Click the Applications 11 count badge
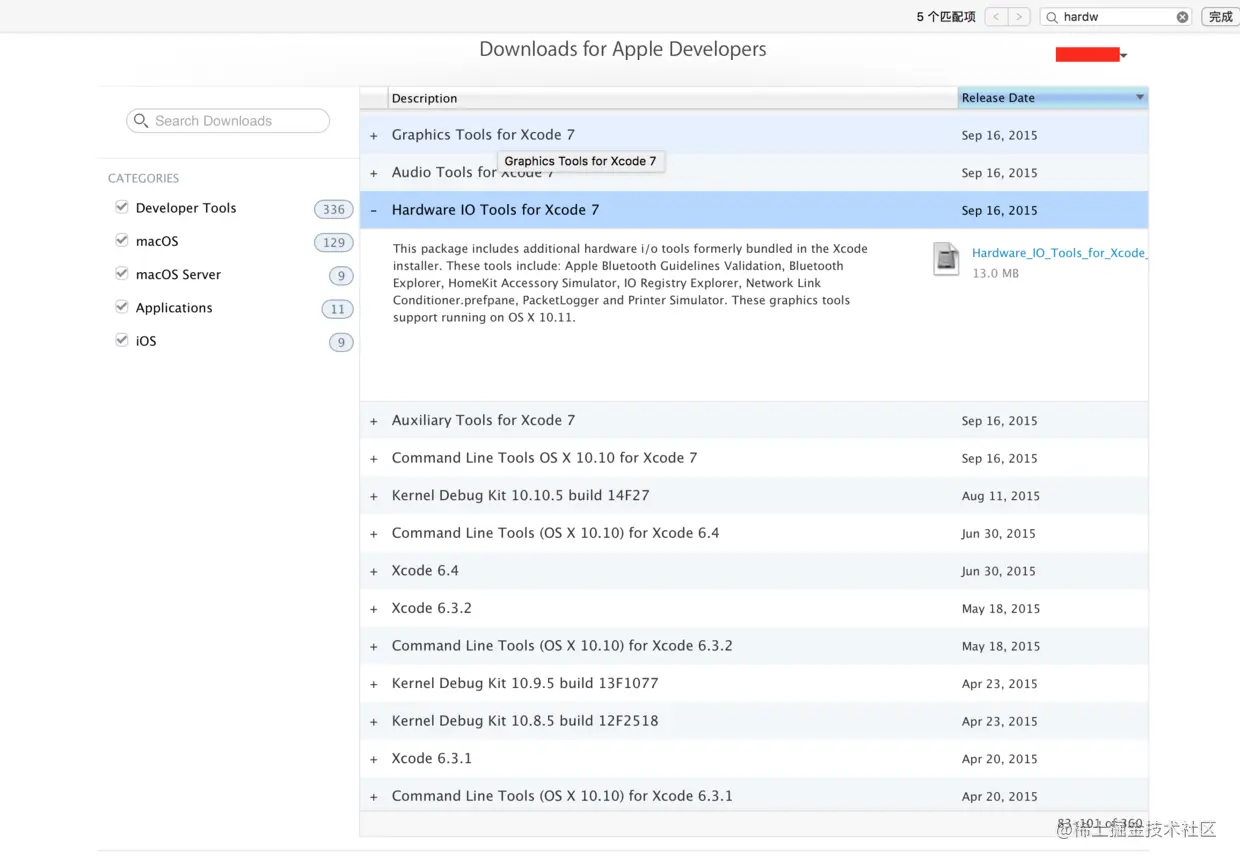Screen dimensions: 1240x863 (x=337, y=309)
